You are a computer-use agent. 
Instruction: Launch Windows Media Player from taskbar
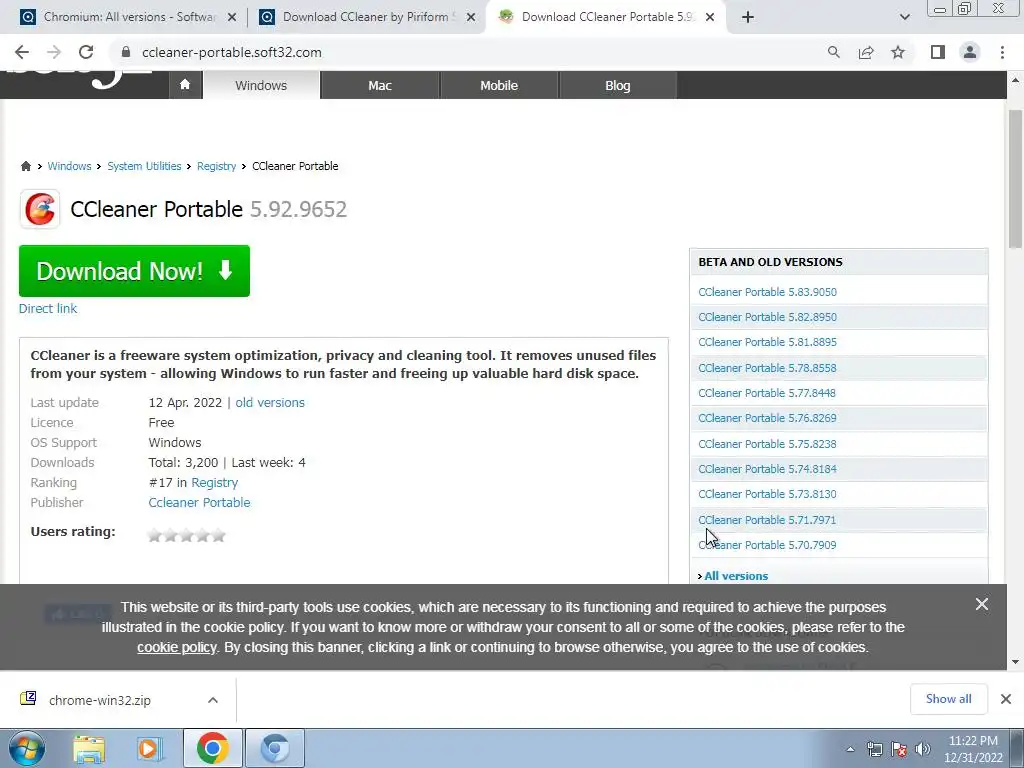tap(149, 748)
